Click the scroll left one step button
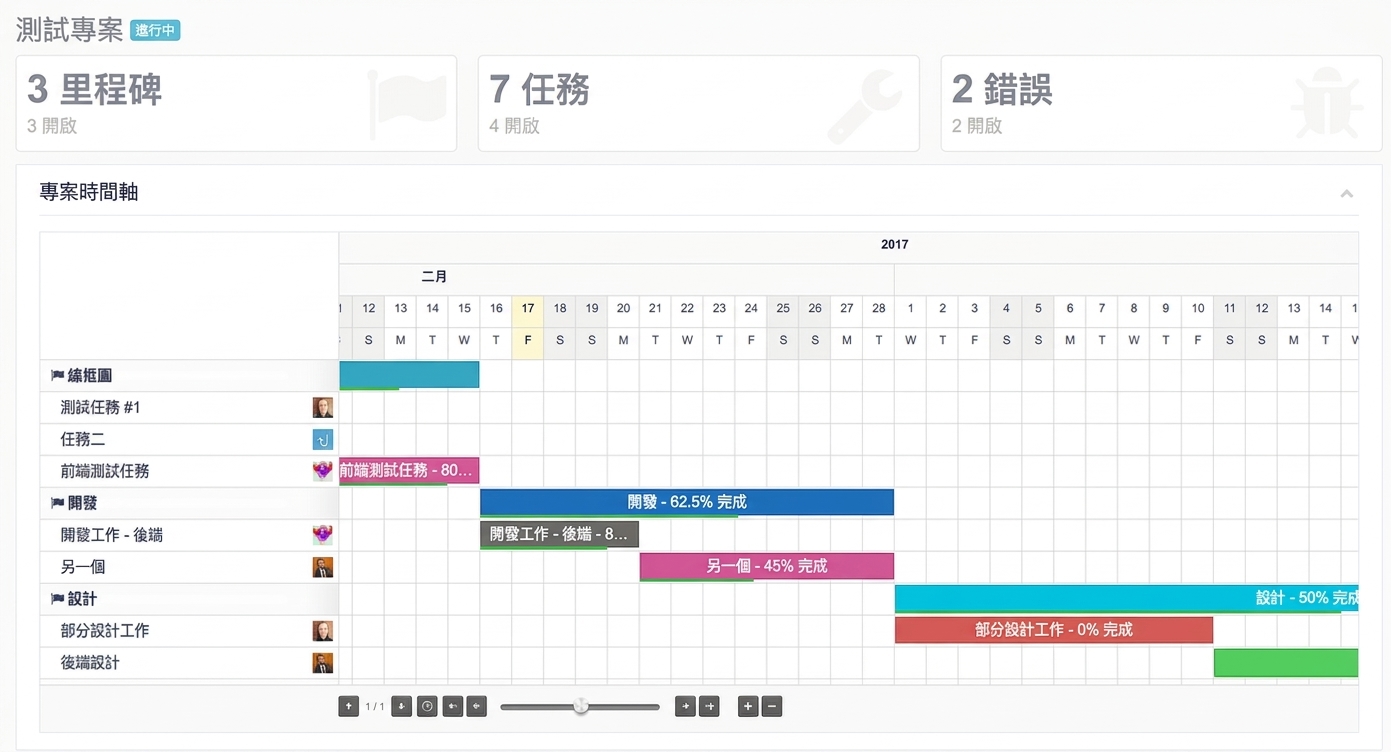1391x752 pixels. 477,707
